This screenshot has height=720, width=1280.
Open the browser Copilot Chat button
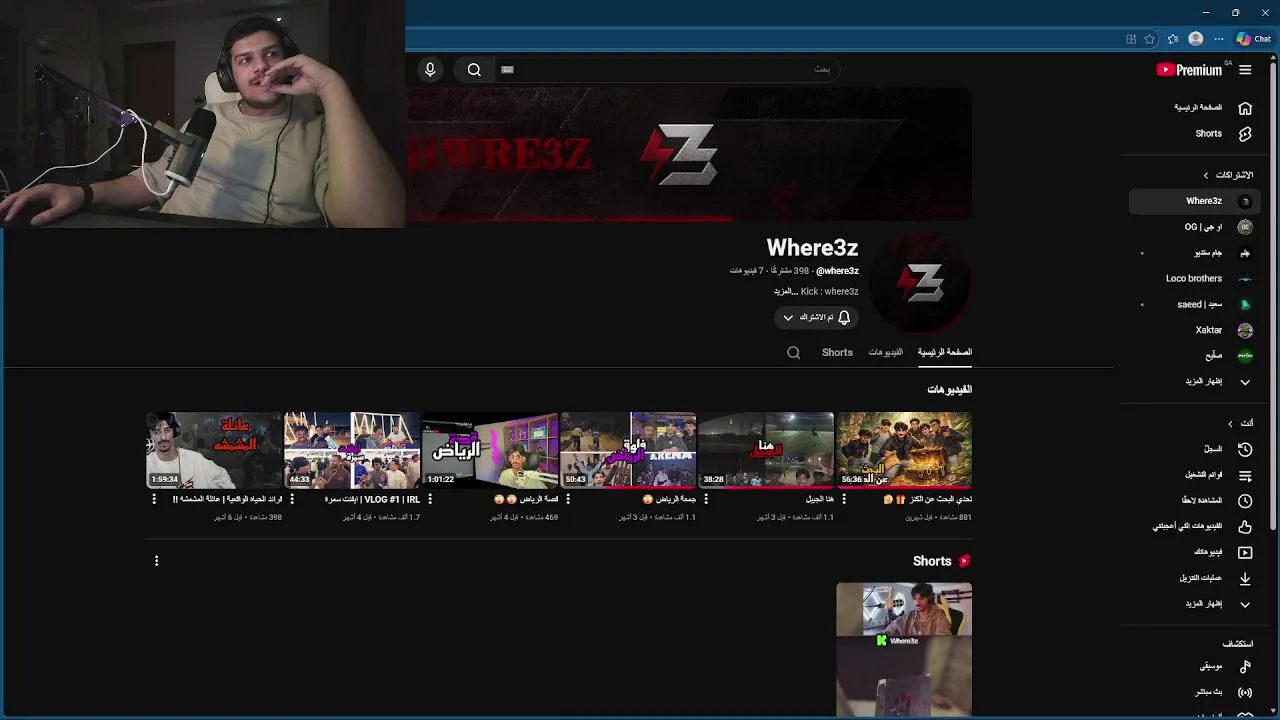click(1253, 39)
